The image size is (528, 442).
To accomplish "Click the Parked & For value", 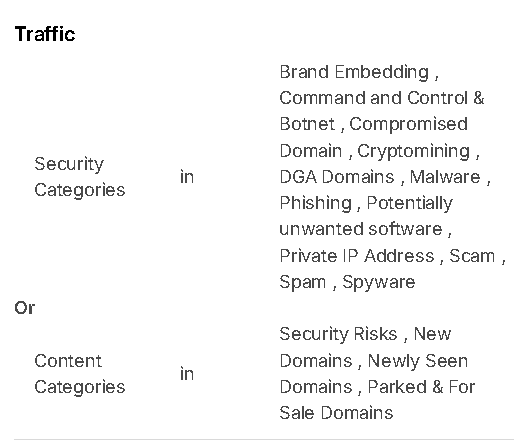I will click(x=421, y=387).
